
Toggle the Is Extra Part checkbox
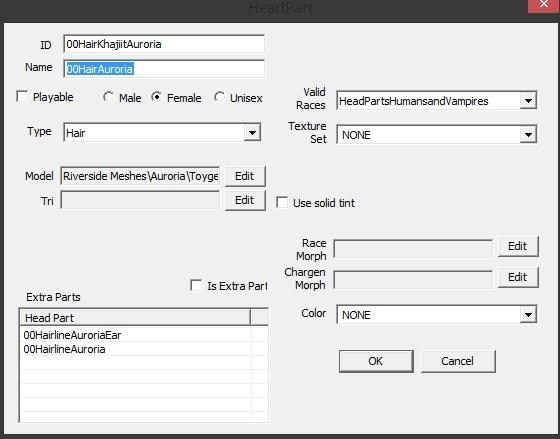tap(196, 285)
